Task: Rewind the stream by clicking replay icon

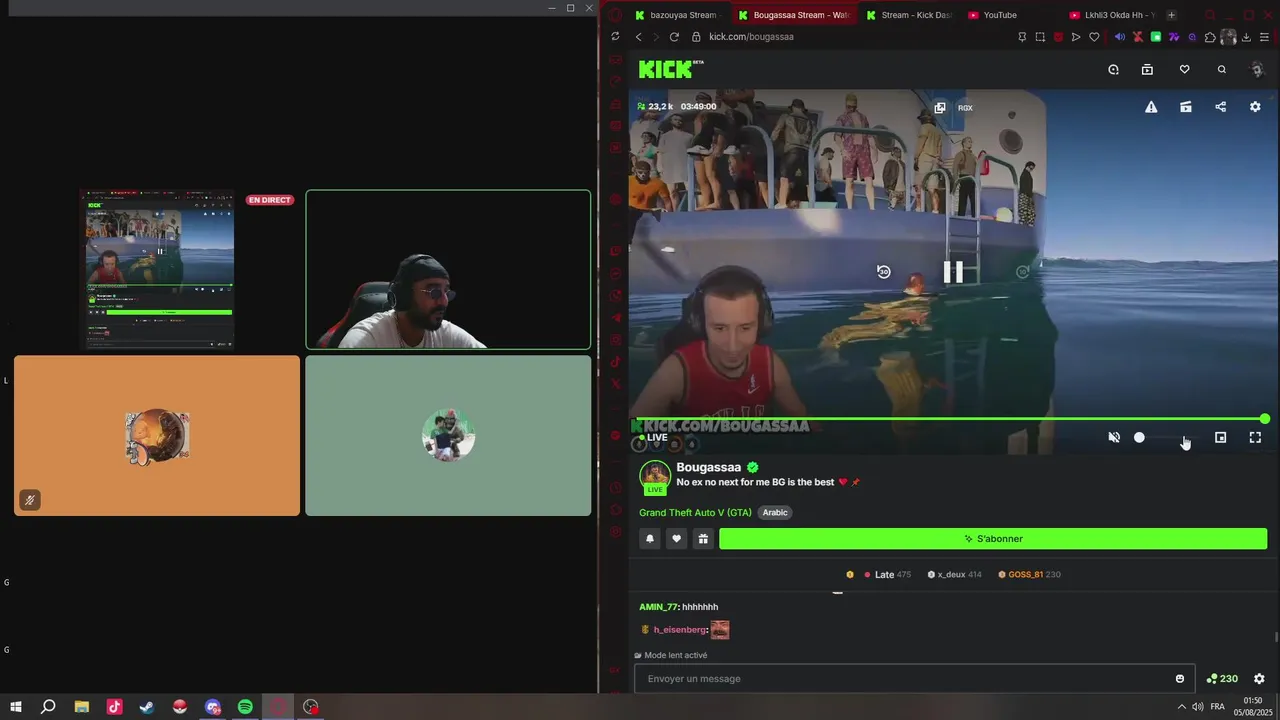Action: pyautogui.click(x=883, y=272)
